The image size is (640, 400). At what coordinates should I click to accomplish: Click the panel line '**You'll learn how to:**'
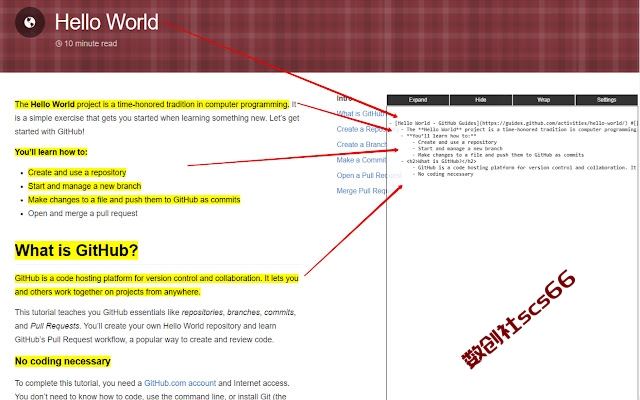439,136
